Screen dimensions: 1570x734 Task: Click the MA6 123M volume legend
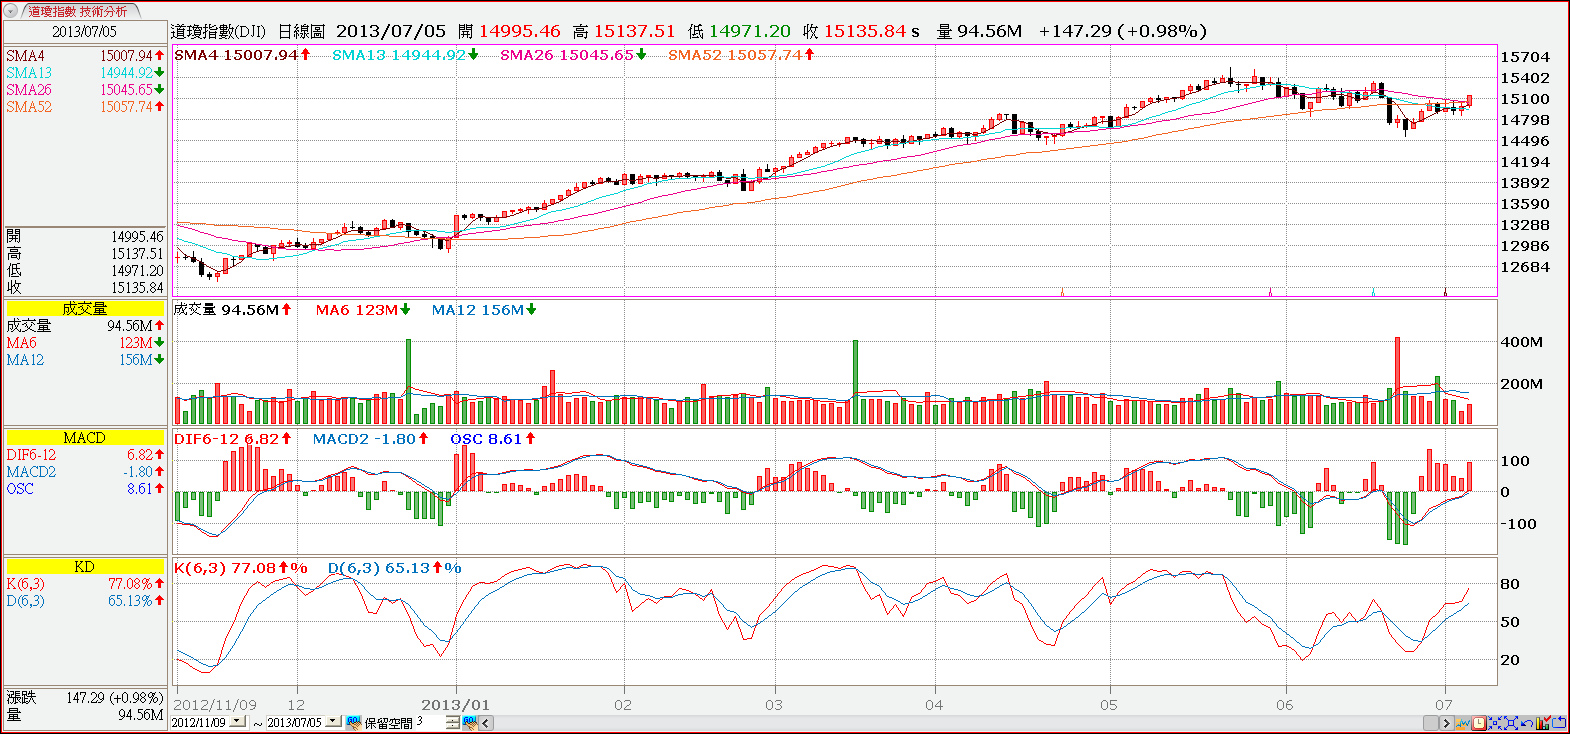click(363, 310)
